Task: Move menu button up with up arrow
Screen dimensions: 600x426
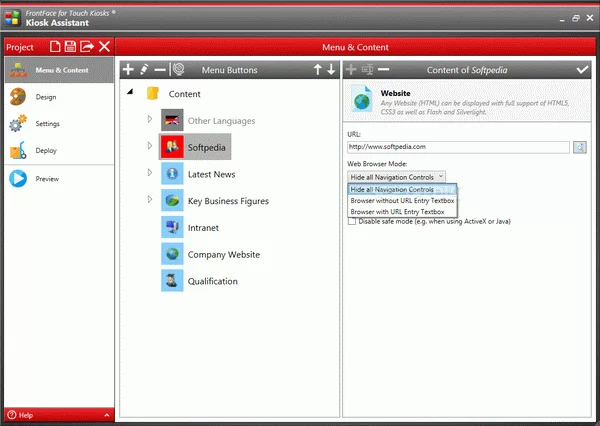Action: pos(318,70)
